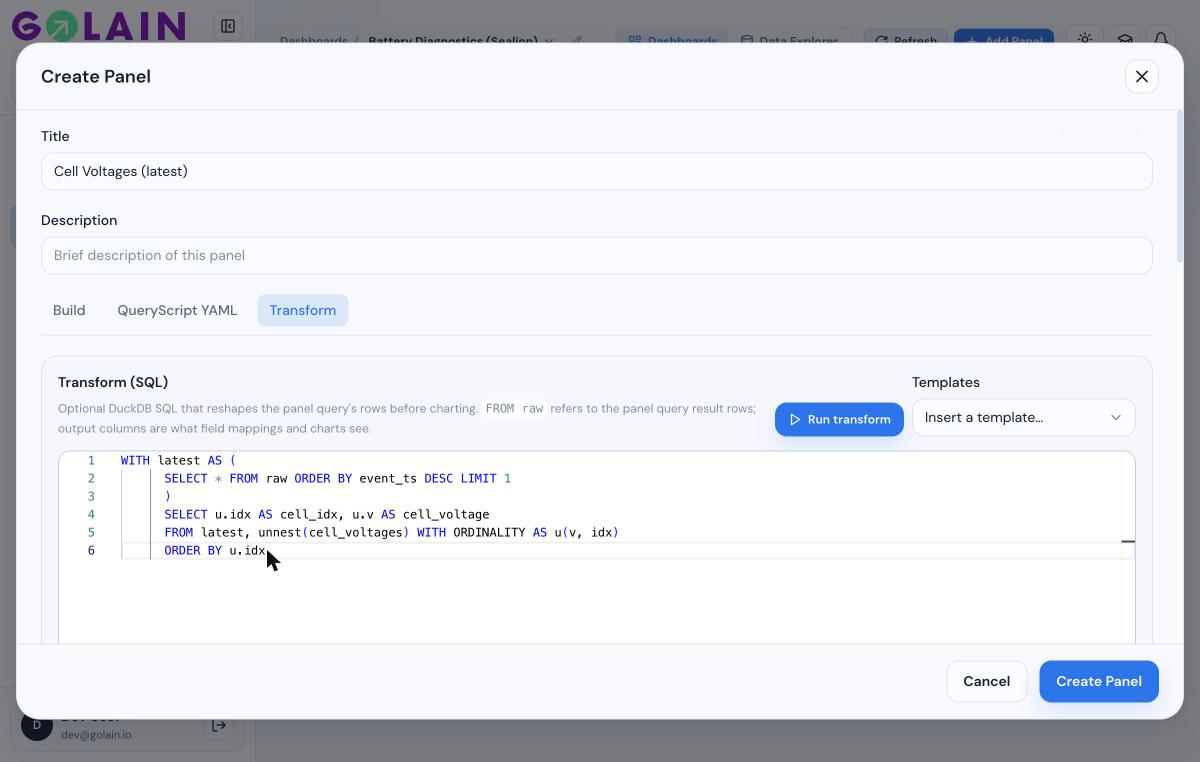Switch to the Build tab
This screenshot has height=762, width=1200.
pyautogui.click(x=69, y=310)
